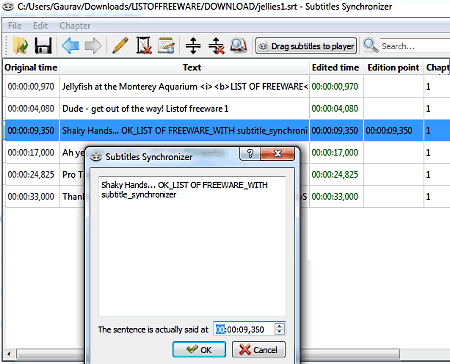This screenshot has width=450, height=364.
Task: Remove edition point hourglass icon
Action: (x=144, y=46)
